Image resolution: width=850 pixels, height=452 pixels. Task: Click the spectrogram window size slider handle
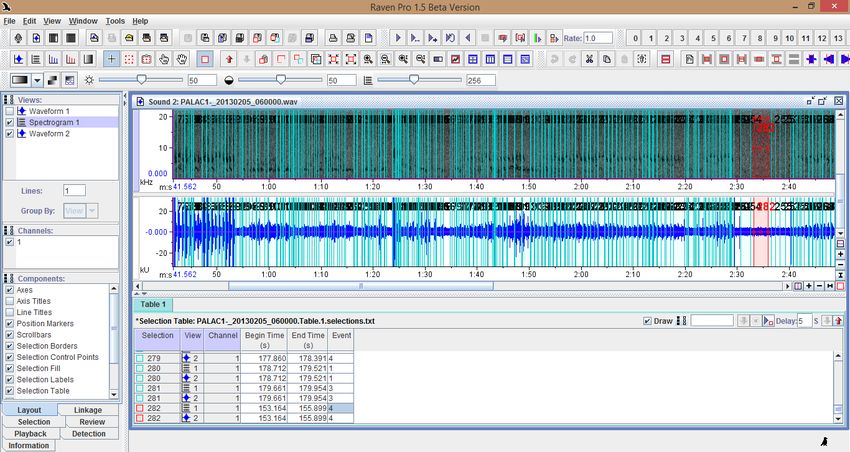(x=414, y=80)
